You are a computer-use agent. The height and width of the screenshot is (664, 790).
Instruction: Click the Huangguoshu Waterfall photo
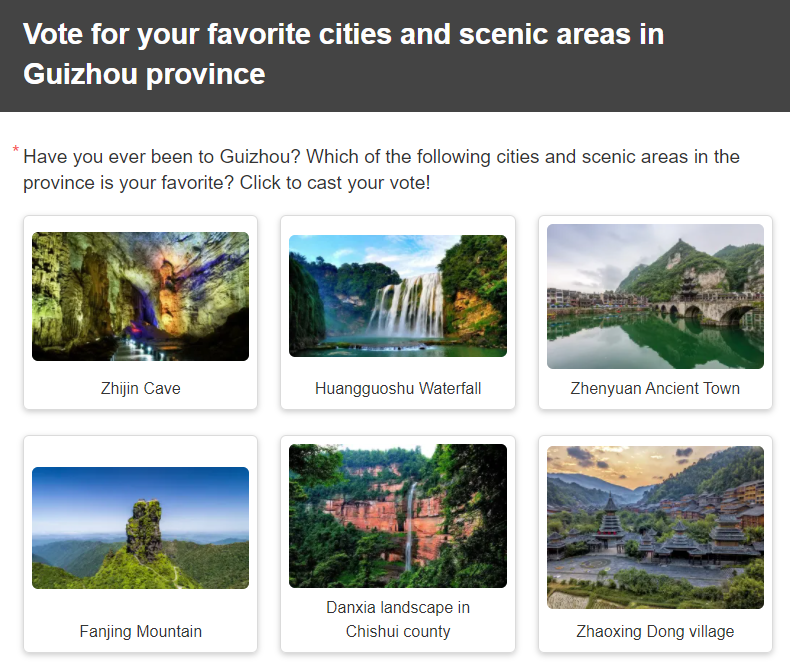pyautogui.click(x=398, y=296)
